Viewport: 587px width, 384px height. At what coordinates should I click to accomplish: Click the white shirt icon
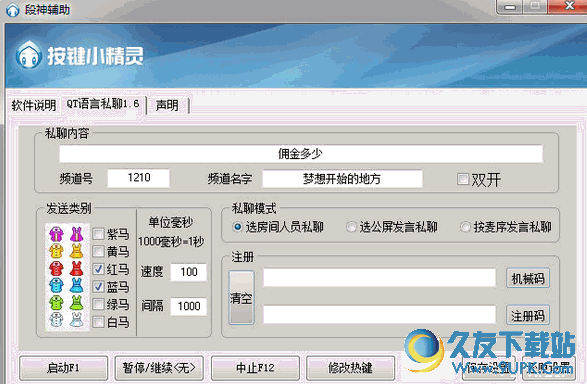click(x=56, y=320)
